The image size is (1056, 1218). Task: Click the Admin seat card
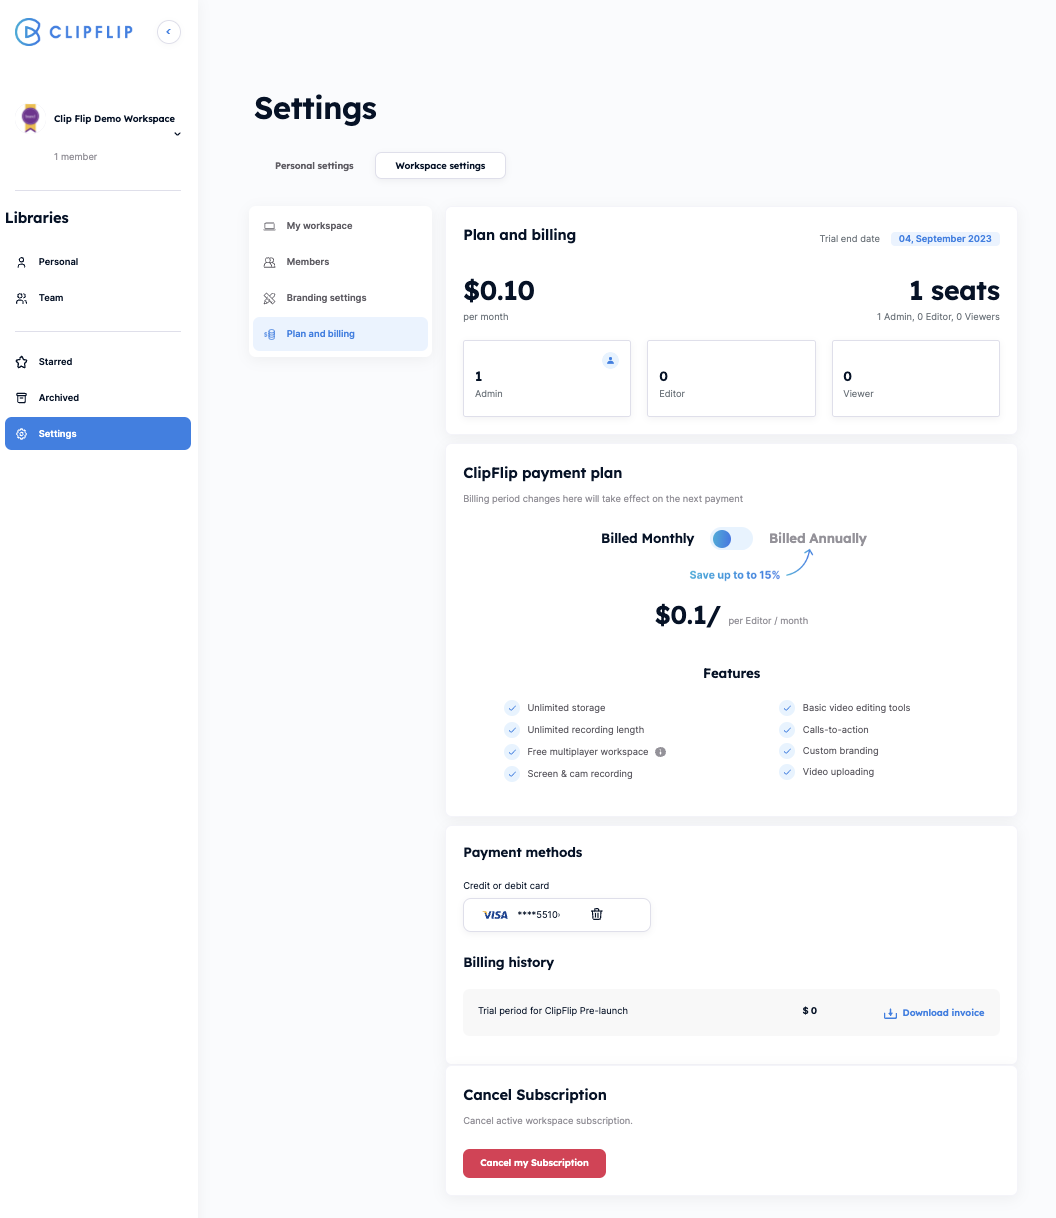point(547,378)
